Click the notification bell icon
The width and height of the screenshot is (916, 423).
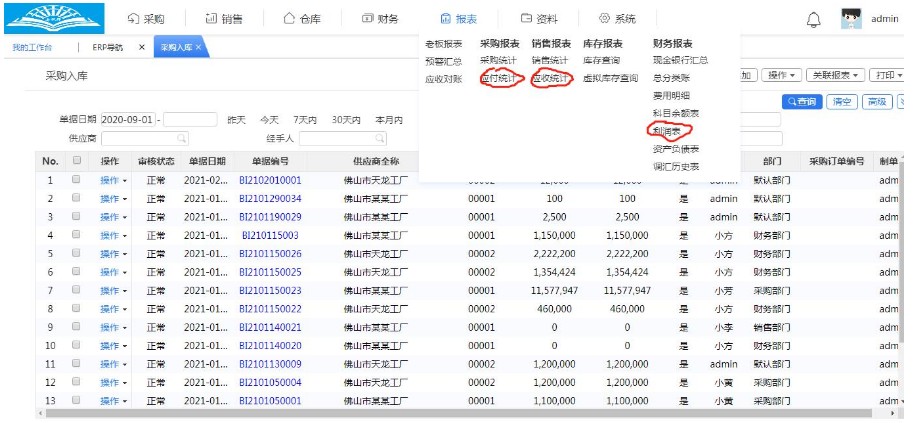[x=813, y=19]
